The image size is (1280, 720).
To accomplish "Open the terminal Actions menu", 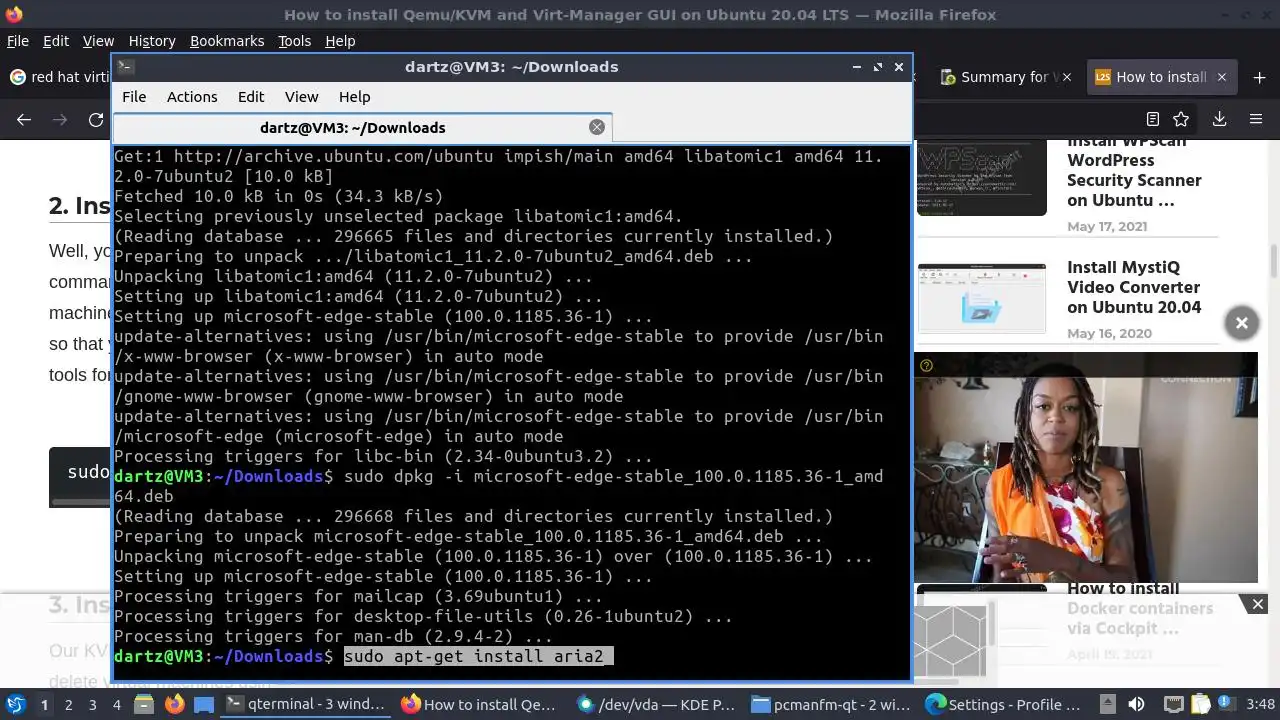I will (x=192, y=97).
